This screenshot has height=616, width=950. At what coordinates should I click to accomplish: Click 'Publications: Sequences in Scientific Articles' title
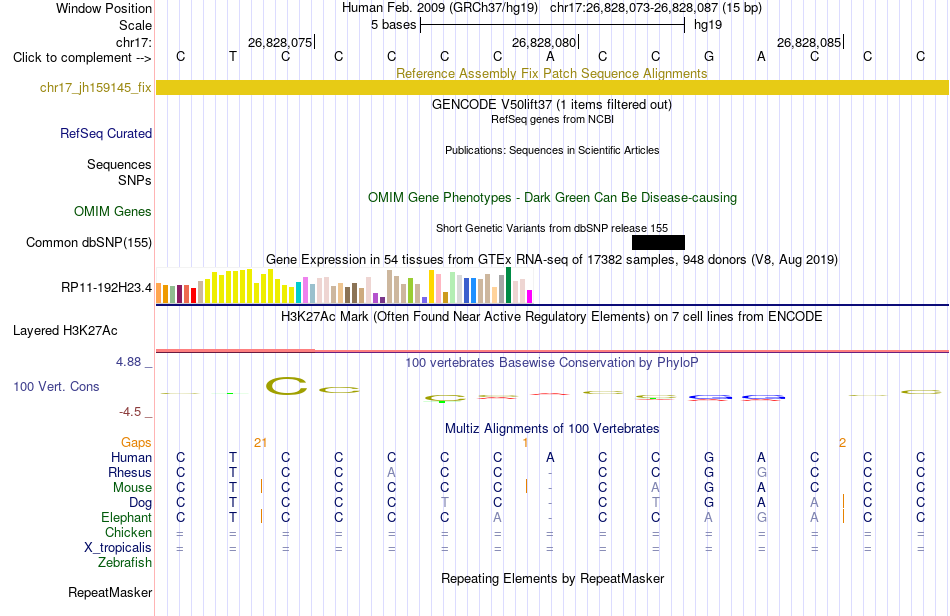(552, 150)
